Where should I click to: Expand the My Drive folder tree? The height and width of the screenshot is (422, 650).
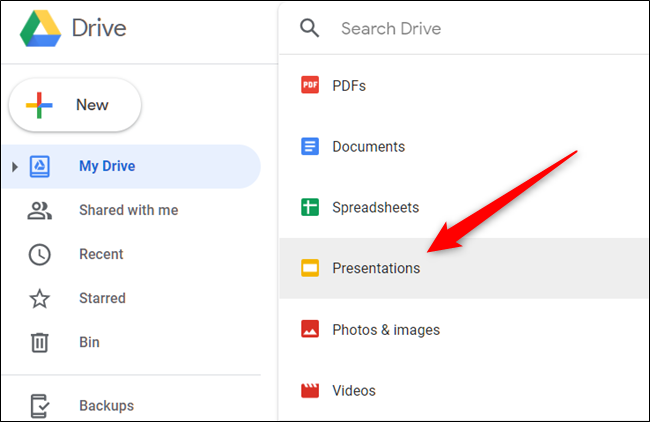(14, 167)
